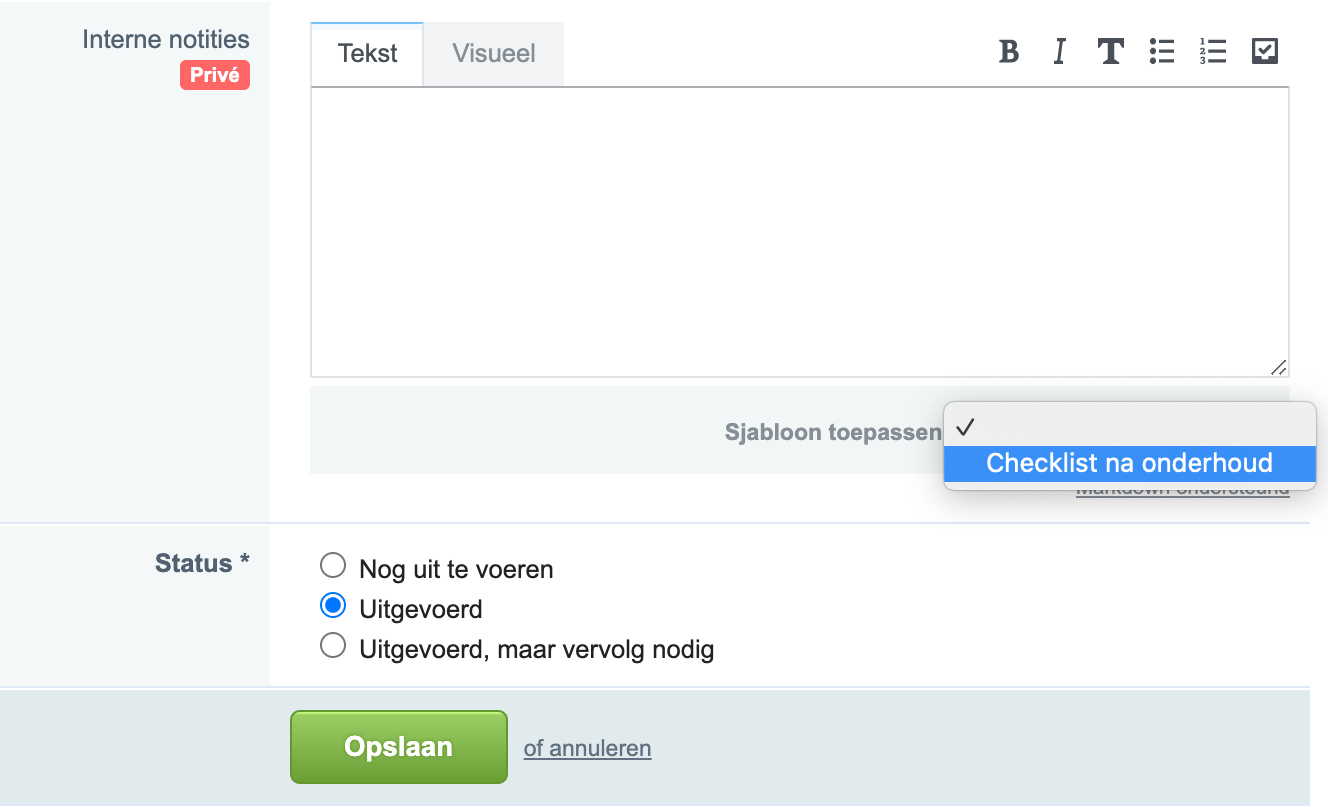Click the Privé badge next to Interne notities

point(214,74)
